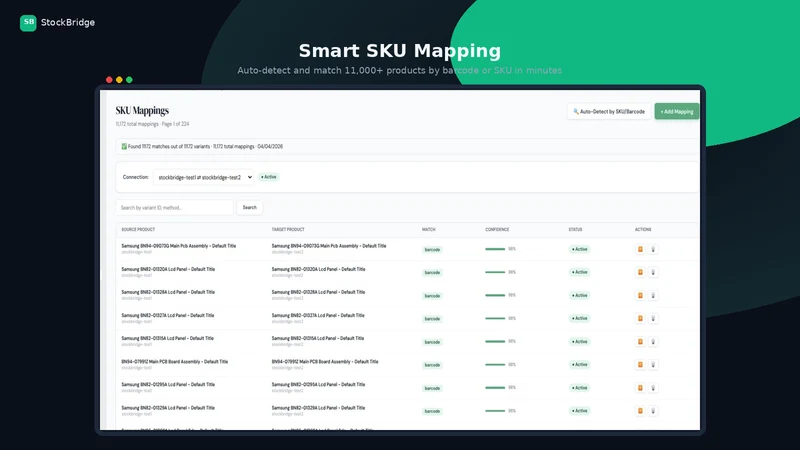Click source product Samsung BN82-01327A Lcd Panel

168,315
